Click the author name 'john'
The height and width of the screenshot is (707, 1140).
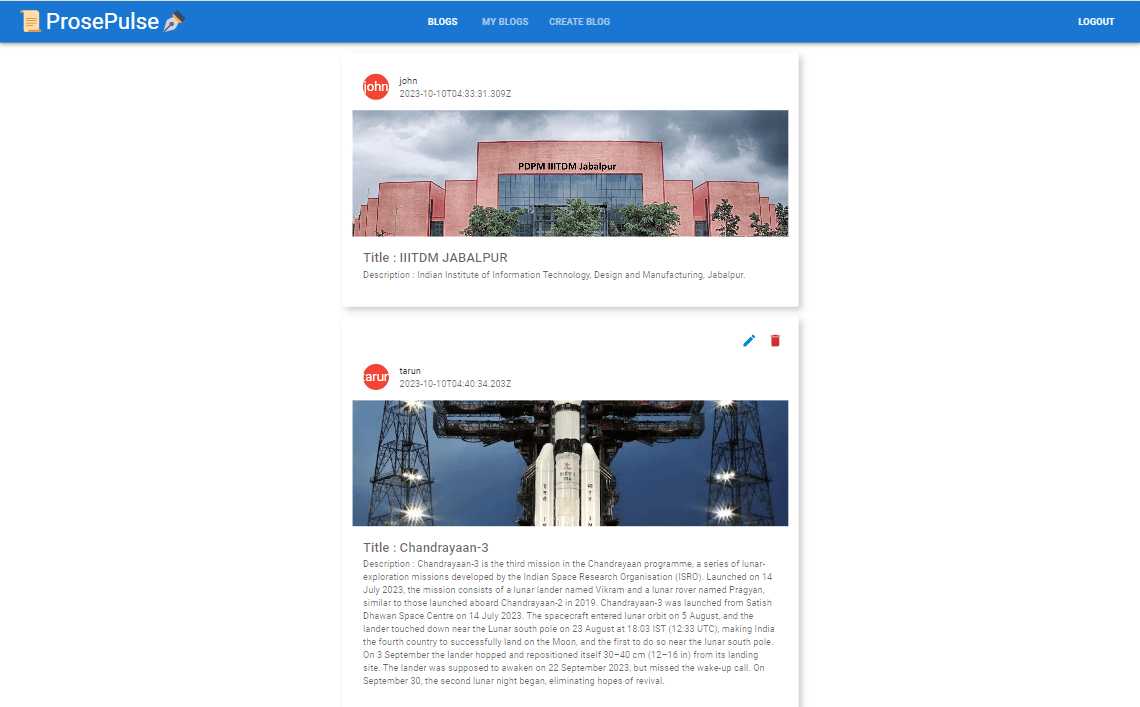408,81
